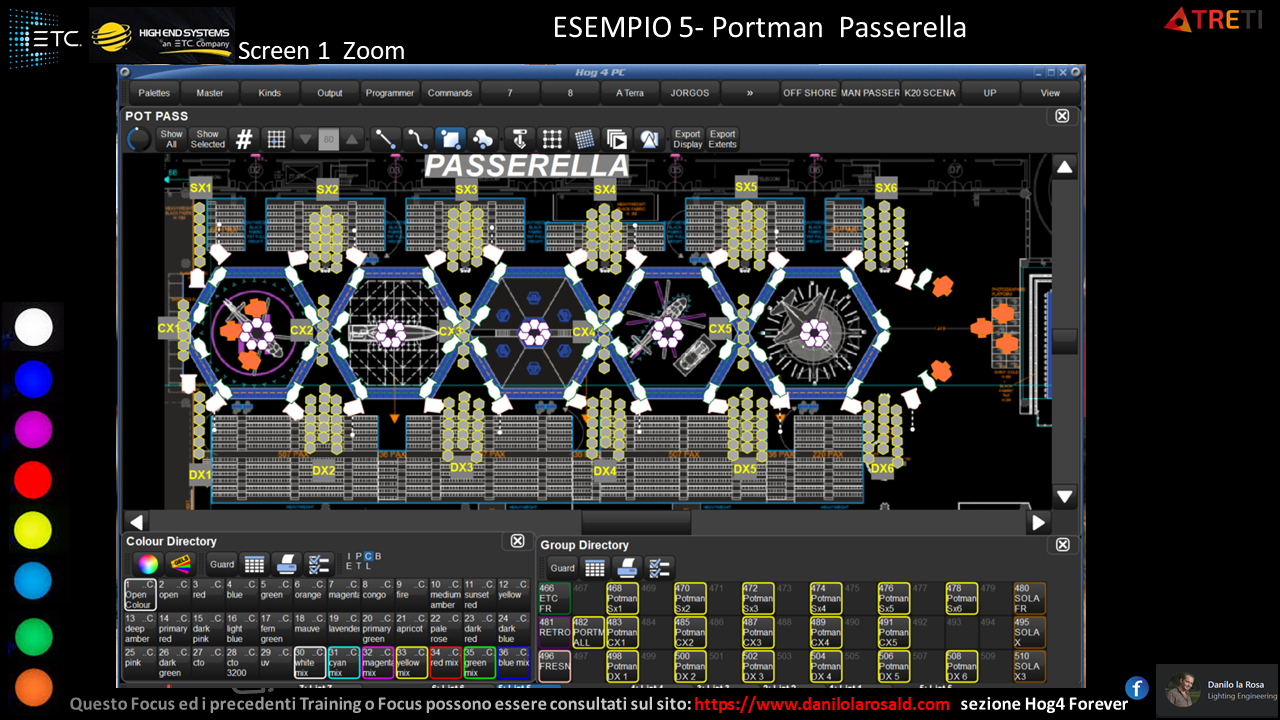Click the perspective grid plane icon
Image resolution: width=1280 pixels, height=720 pixels.
tap(584, 139)
